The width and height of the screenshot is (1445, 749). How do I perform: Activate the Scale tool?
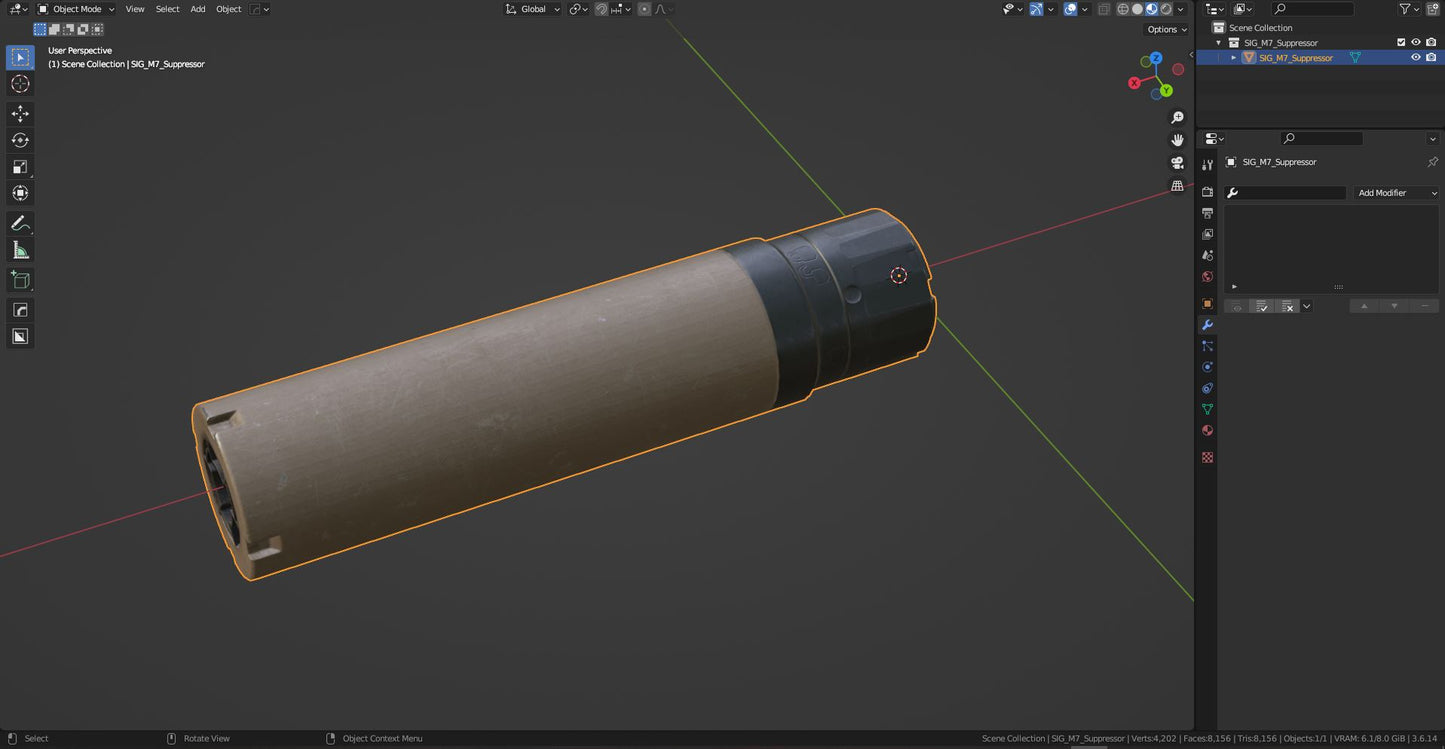(20, 167)
